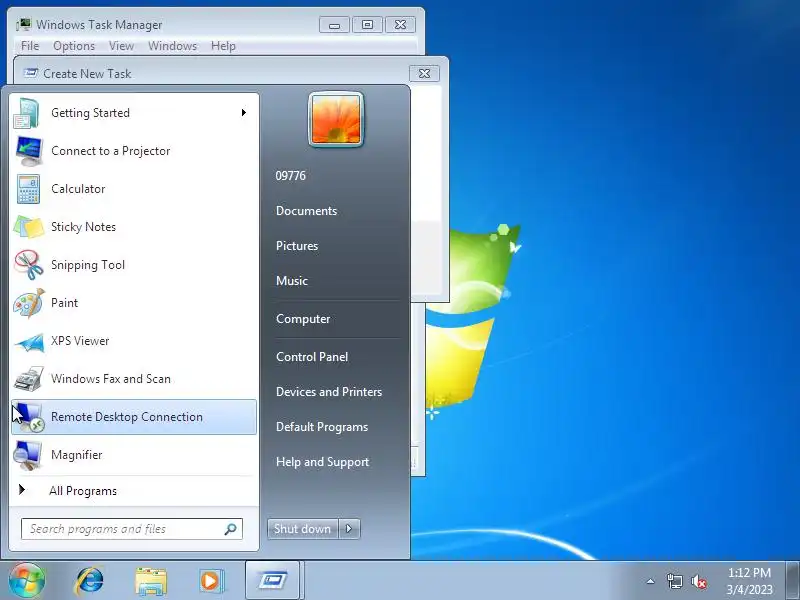Expand the Getting Started submenu arrow

pos(244,113)
